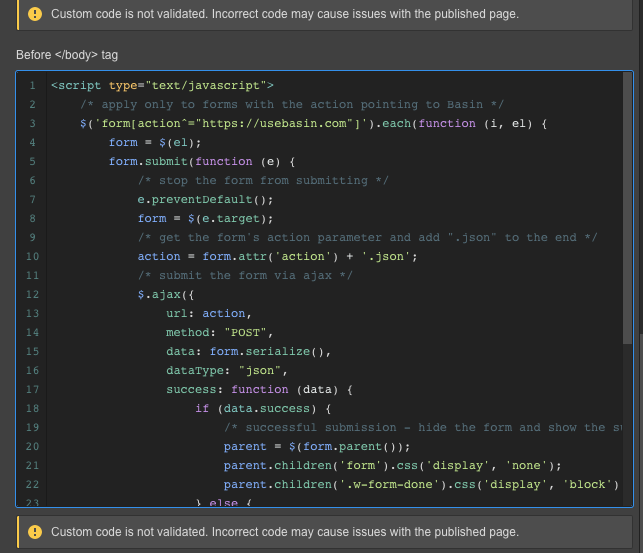This screenshot has width=643, height=553.
Task: Click line 'e.preventDefault();'
Action: [205, 199]
